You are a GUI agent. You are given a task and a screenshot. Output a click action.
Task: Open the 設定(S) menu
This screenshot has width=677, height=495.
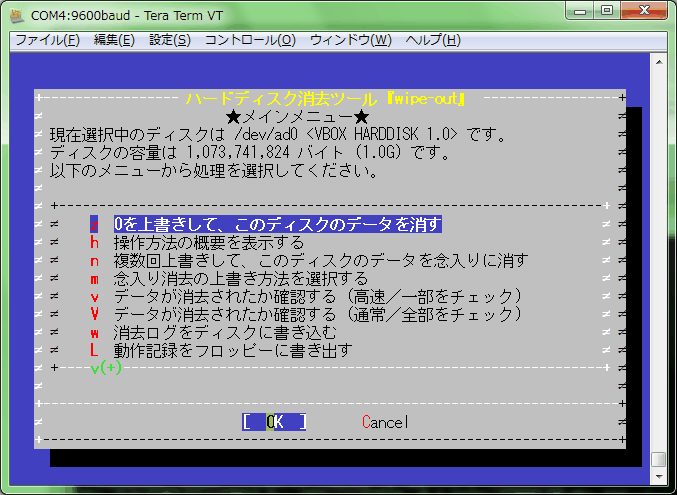(170, 40)
